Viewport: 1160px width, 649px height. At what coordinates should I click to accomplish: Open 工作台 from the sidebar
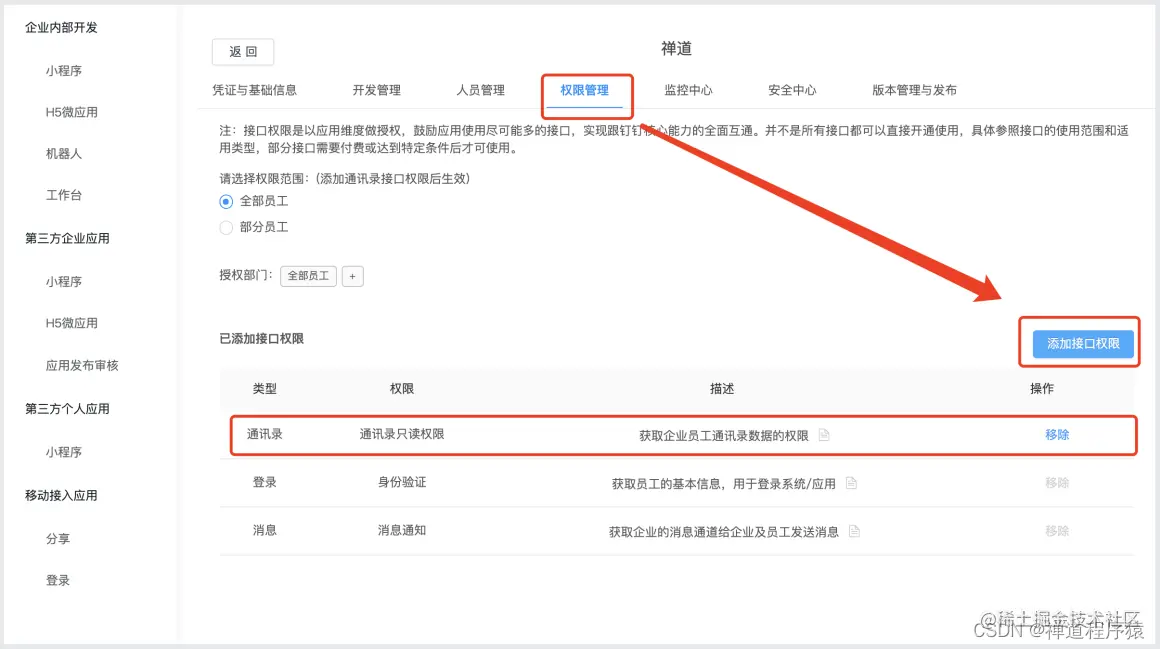click(x=62, y=195)
